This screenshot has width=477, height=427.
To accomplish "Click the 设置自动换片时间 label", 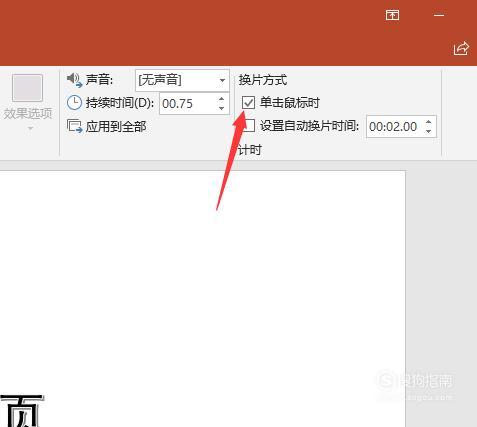I will tap(310, 126).
